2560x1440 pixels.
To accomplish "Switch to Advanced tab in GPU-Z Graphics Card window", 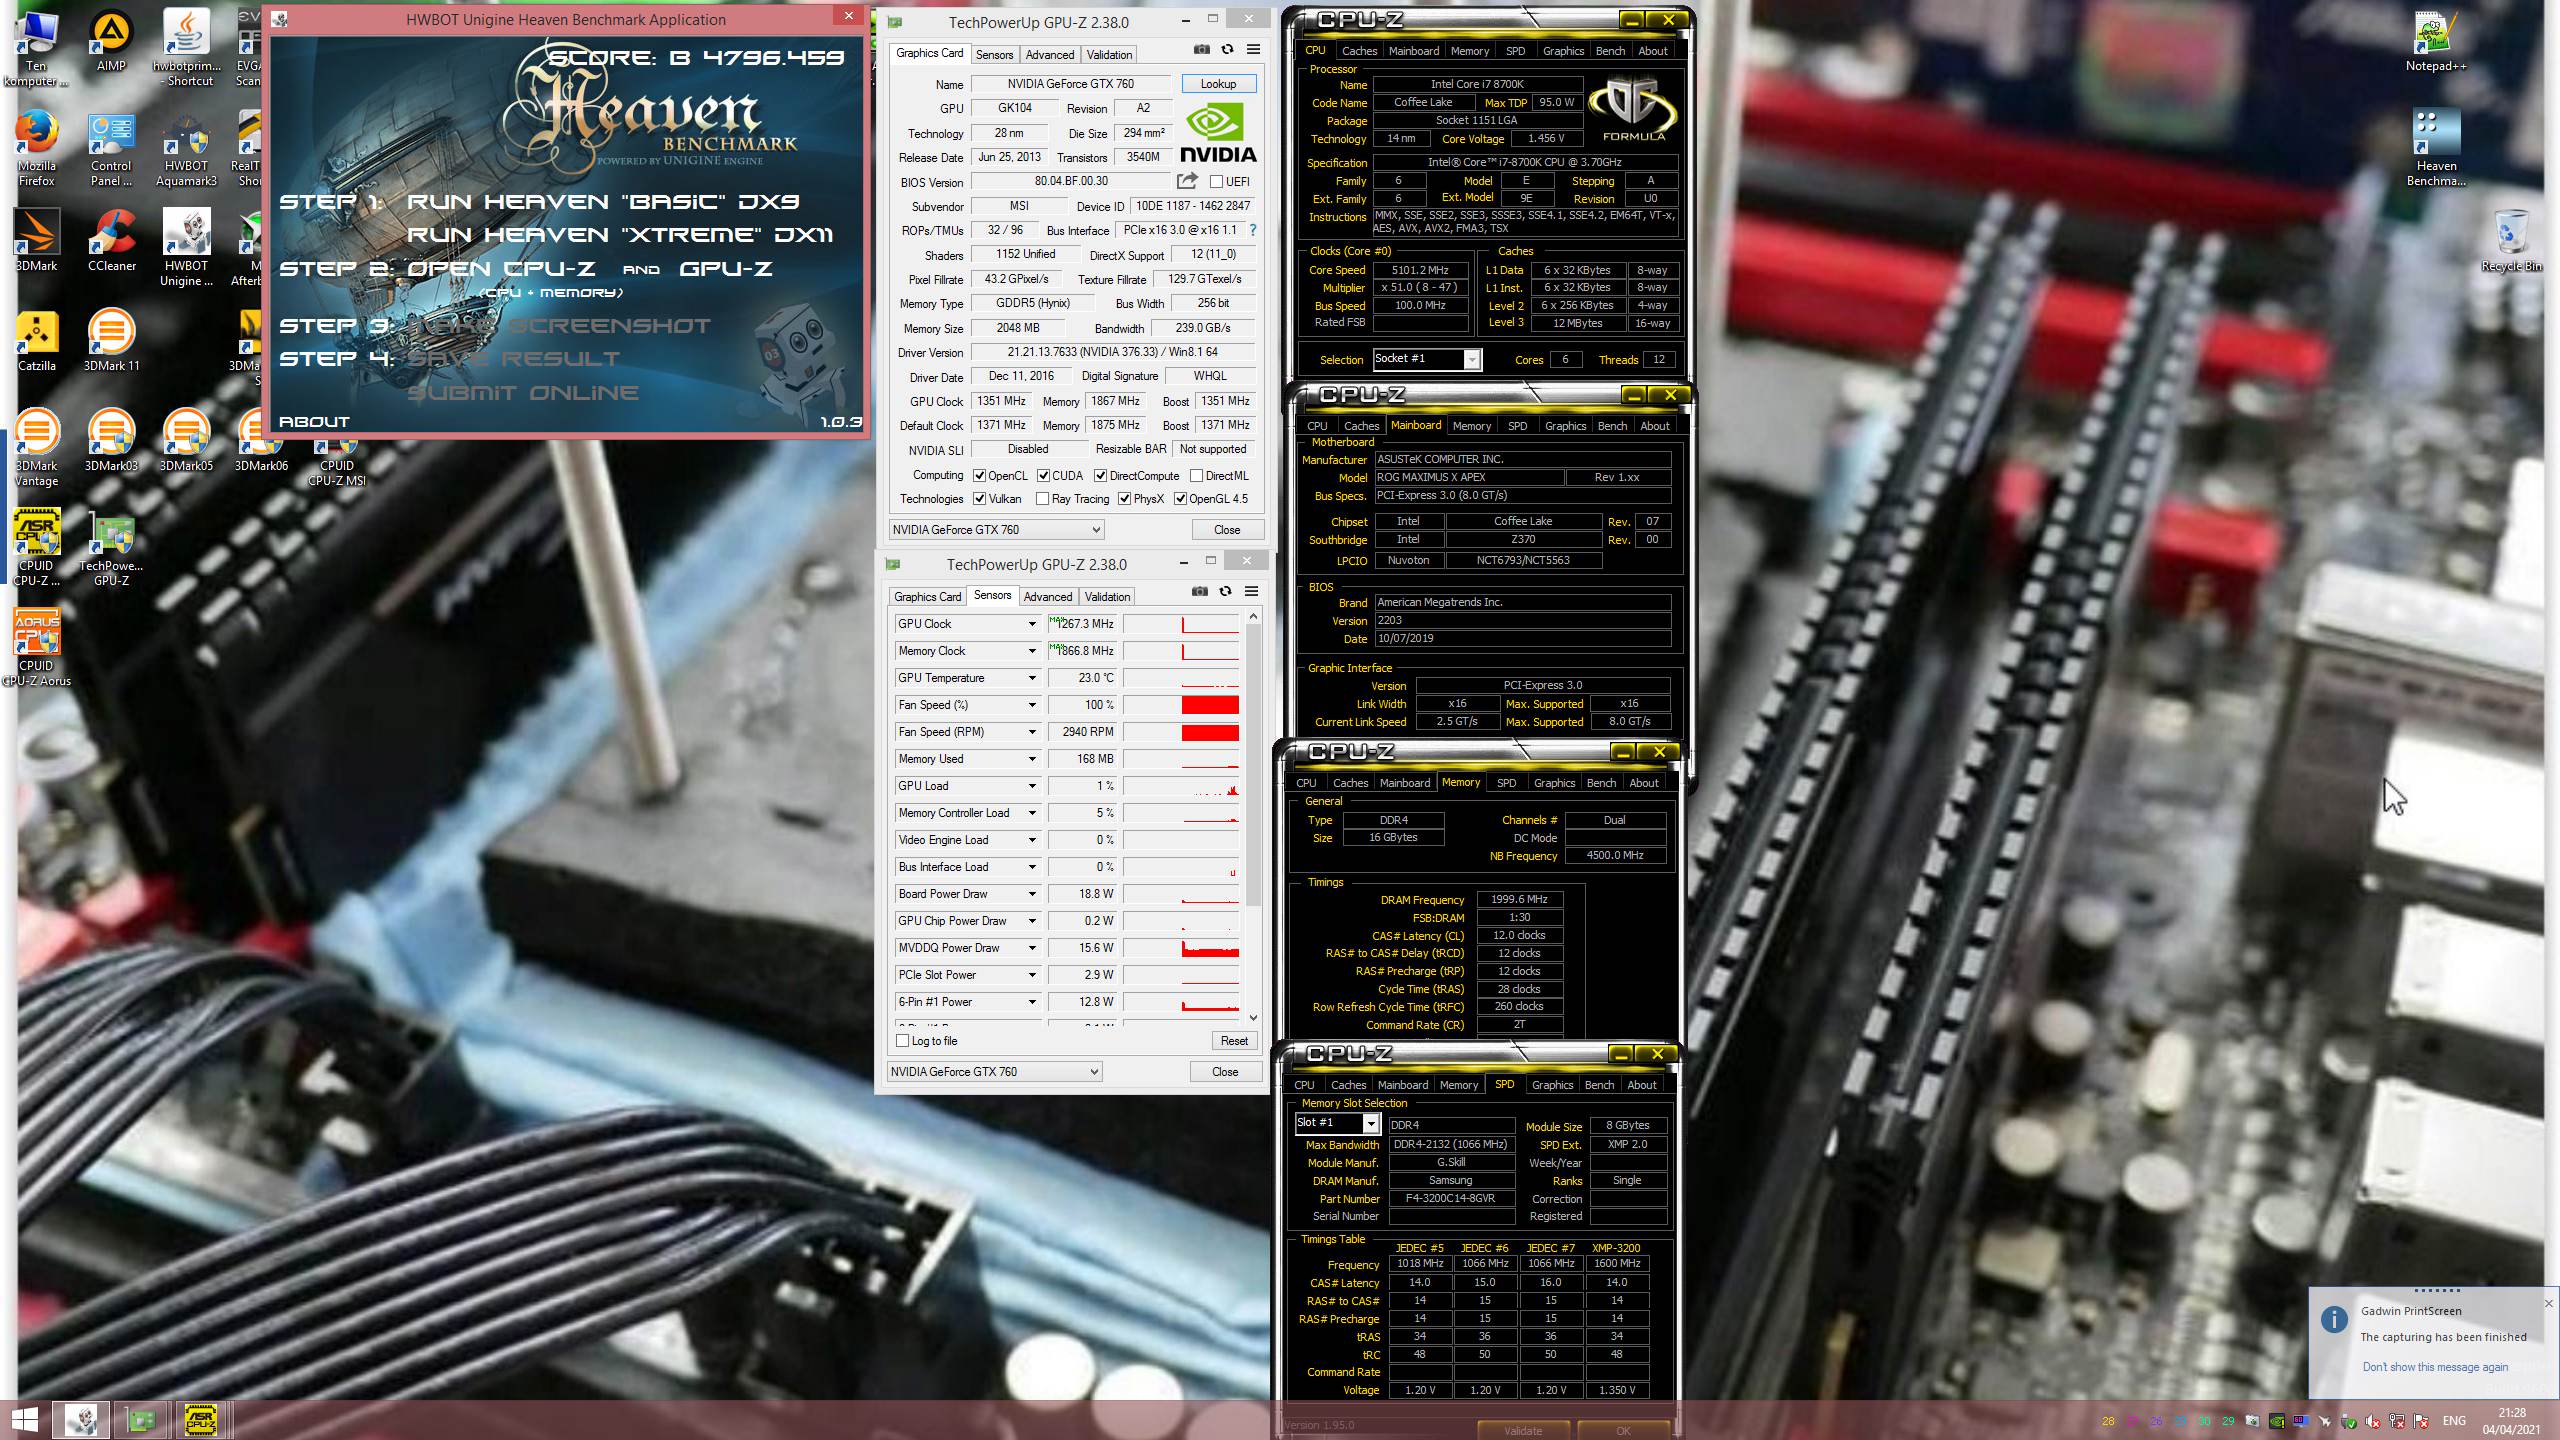I will click(1050, 55).
